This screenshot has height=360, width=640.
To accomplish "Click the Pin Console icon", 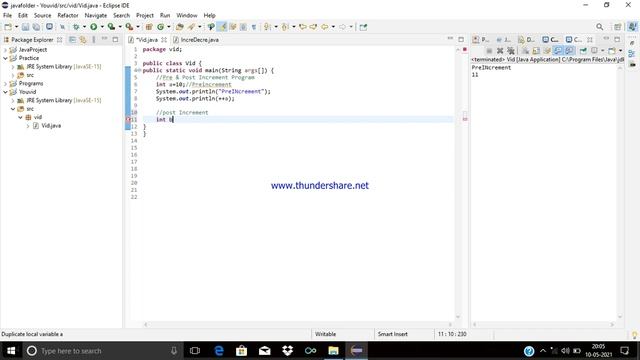I will (x=583, y=51).
